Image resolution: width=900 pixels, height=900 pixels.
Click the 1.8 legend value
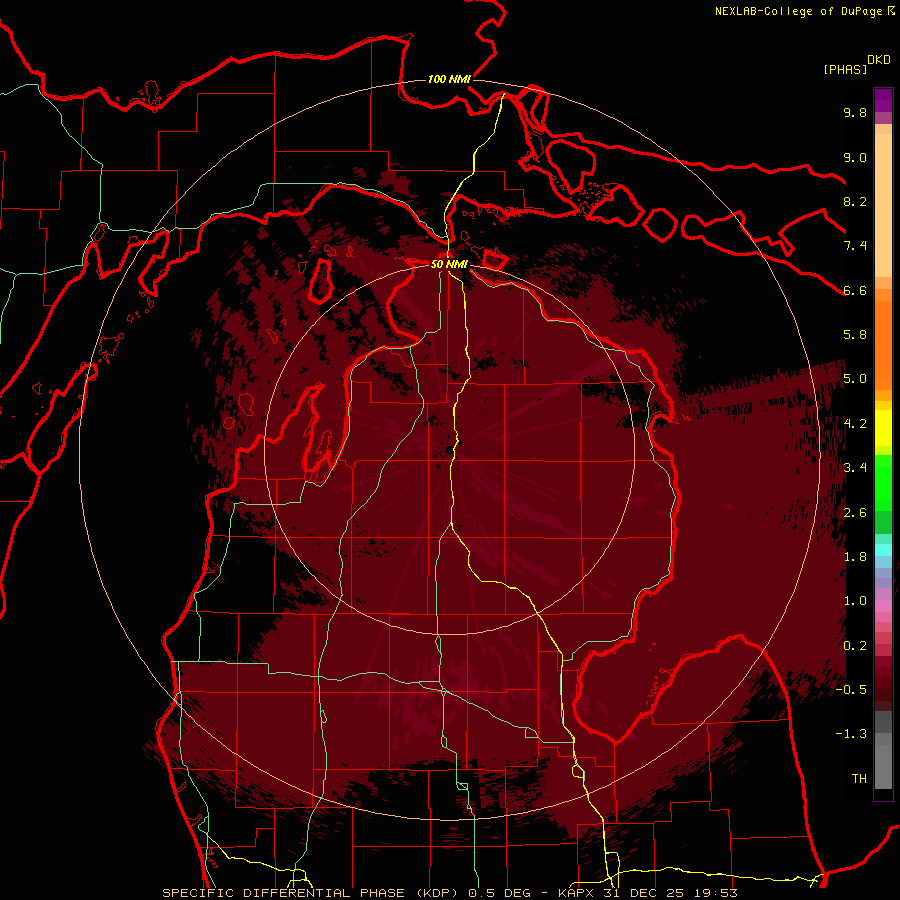pyautogui.click(x=855, y=557)
